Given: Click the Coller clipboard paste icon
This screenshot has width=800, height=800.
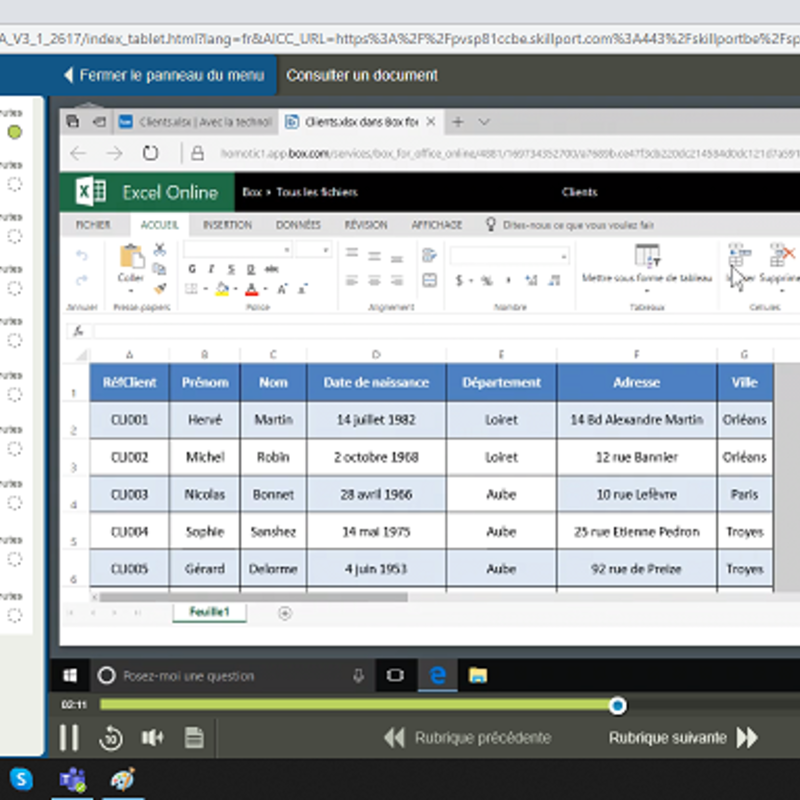Looking at the screenshot, I should point(131,257).
